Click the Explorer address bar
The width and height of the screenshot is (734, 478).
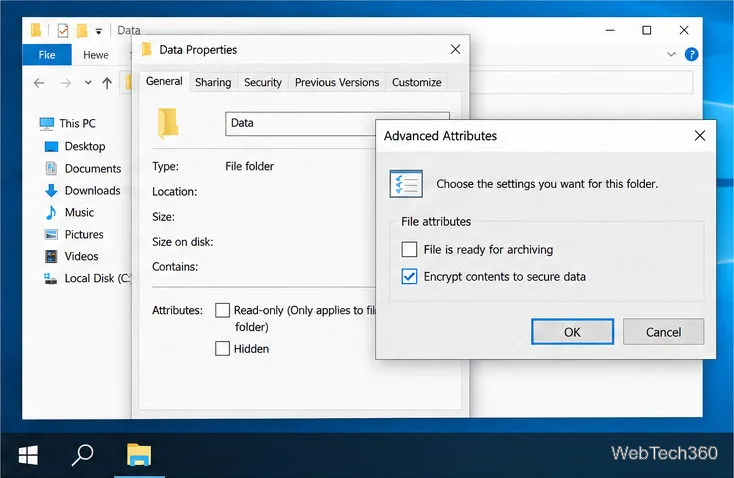click(580, 82)
